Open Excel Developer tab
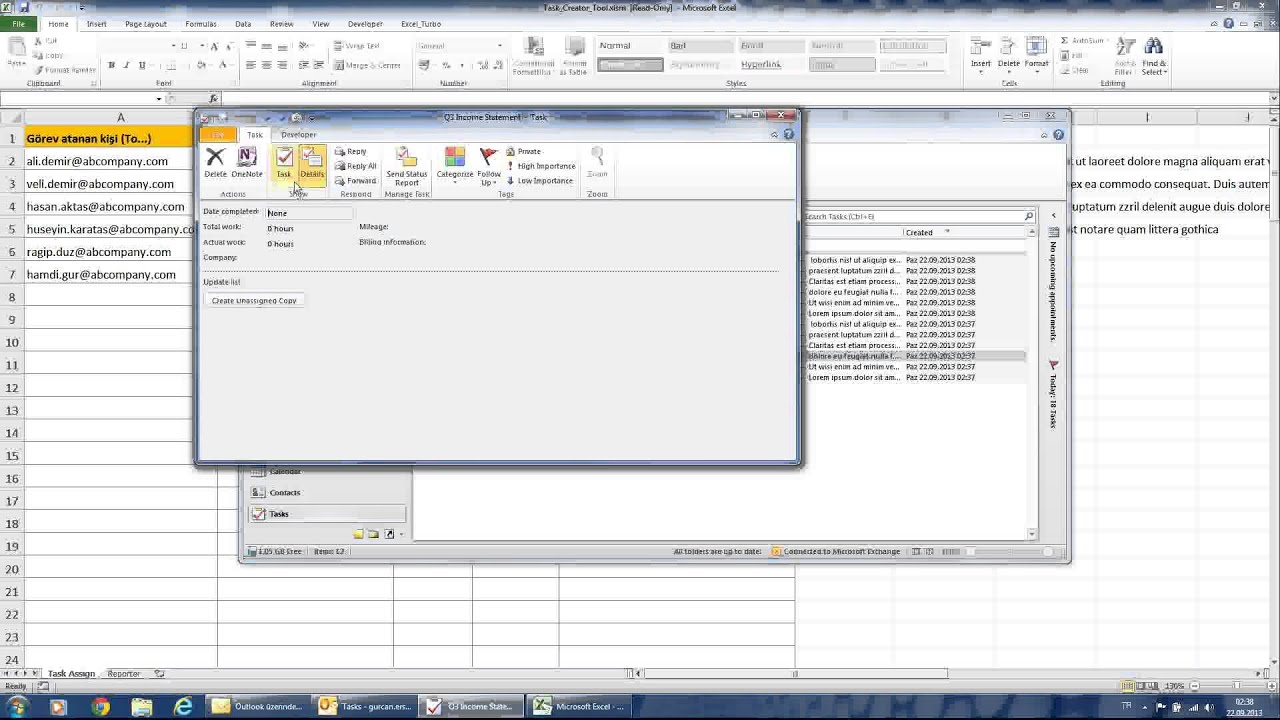1280x720 pixels. (x=365, y=24)
